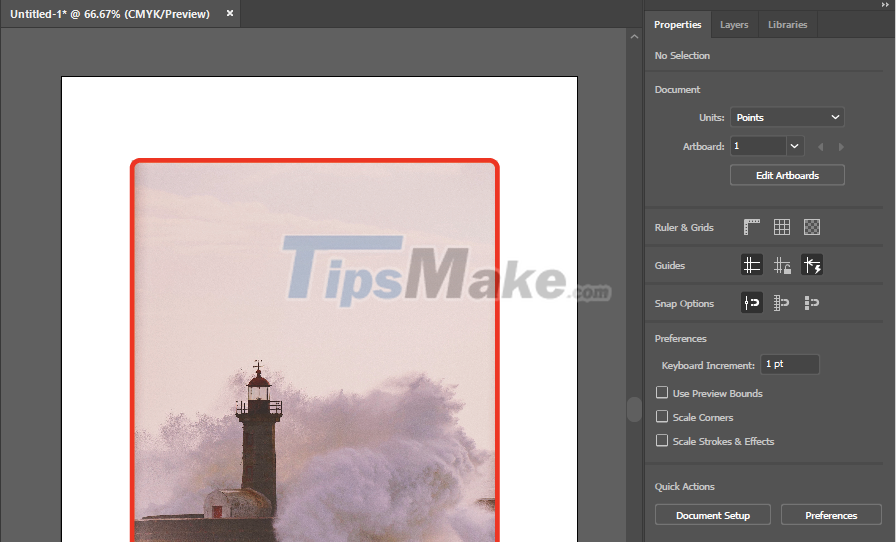The image size is (896, 542).
Task: Click the 'Document' section heading
Action: [x=677, y=90]
